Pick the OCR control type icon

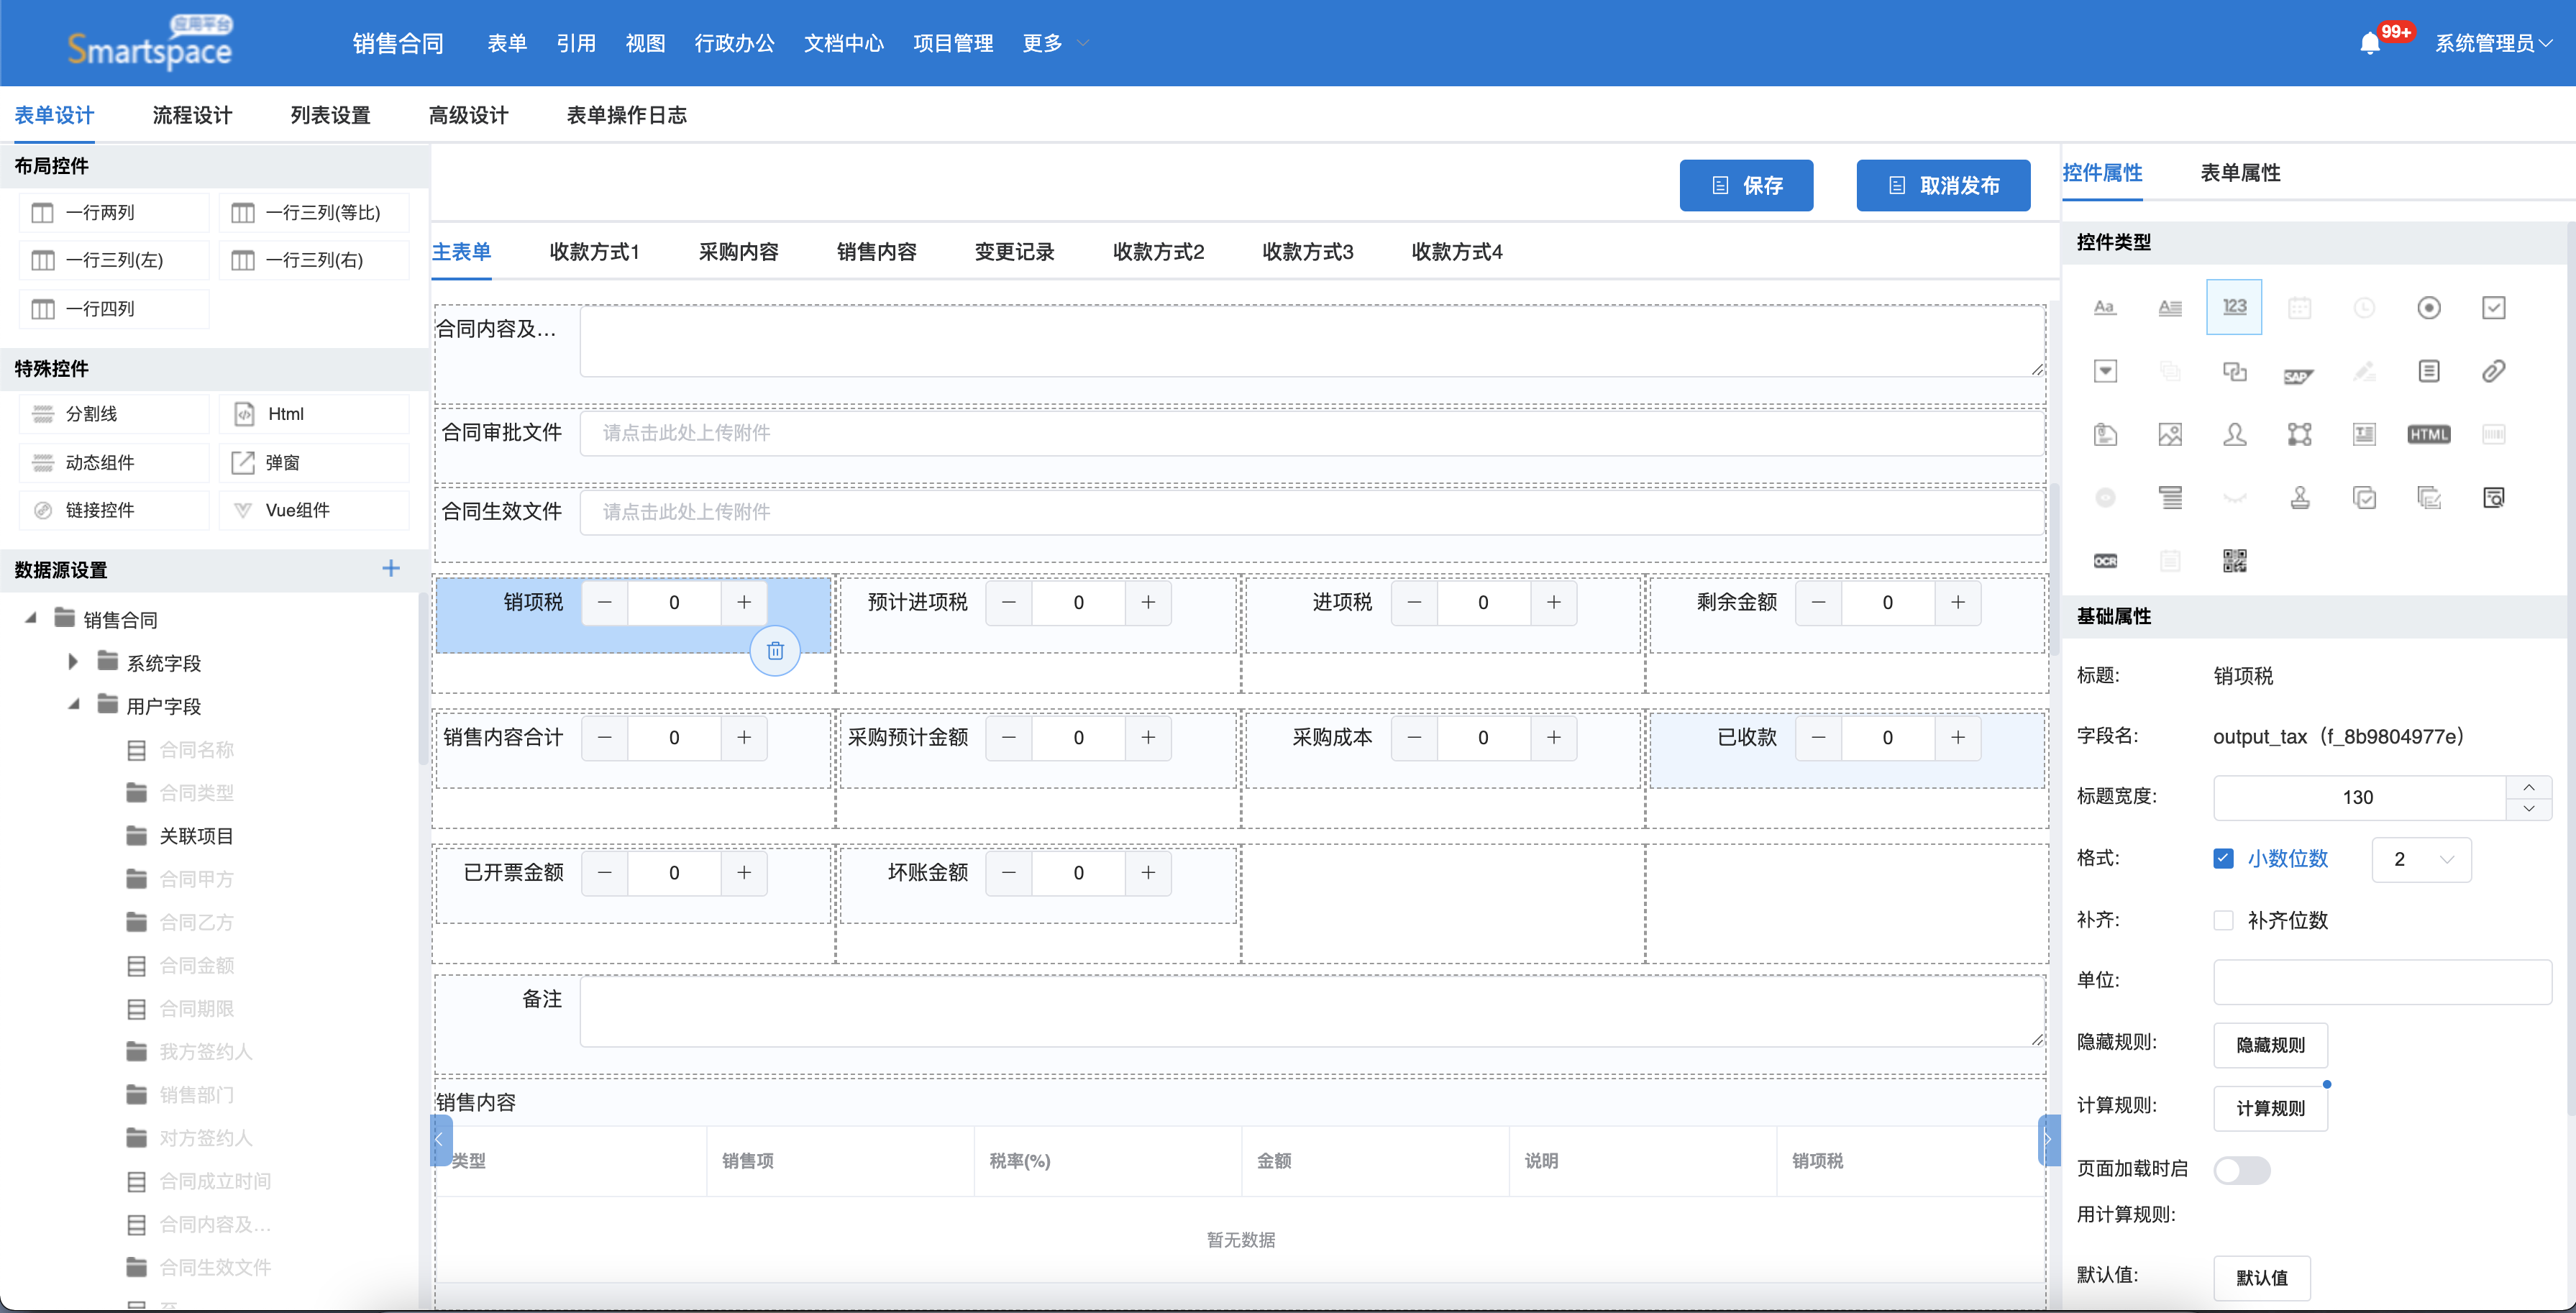pyautogui.click(x=2105, y=561)
